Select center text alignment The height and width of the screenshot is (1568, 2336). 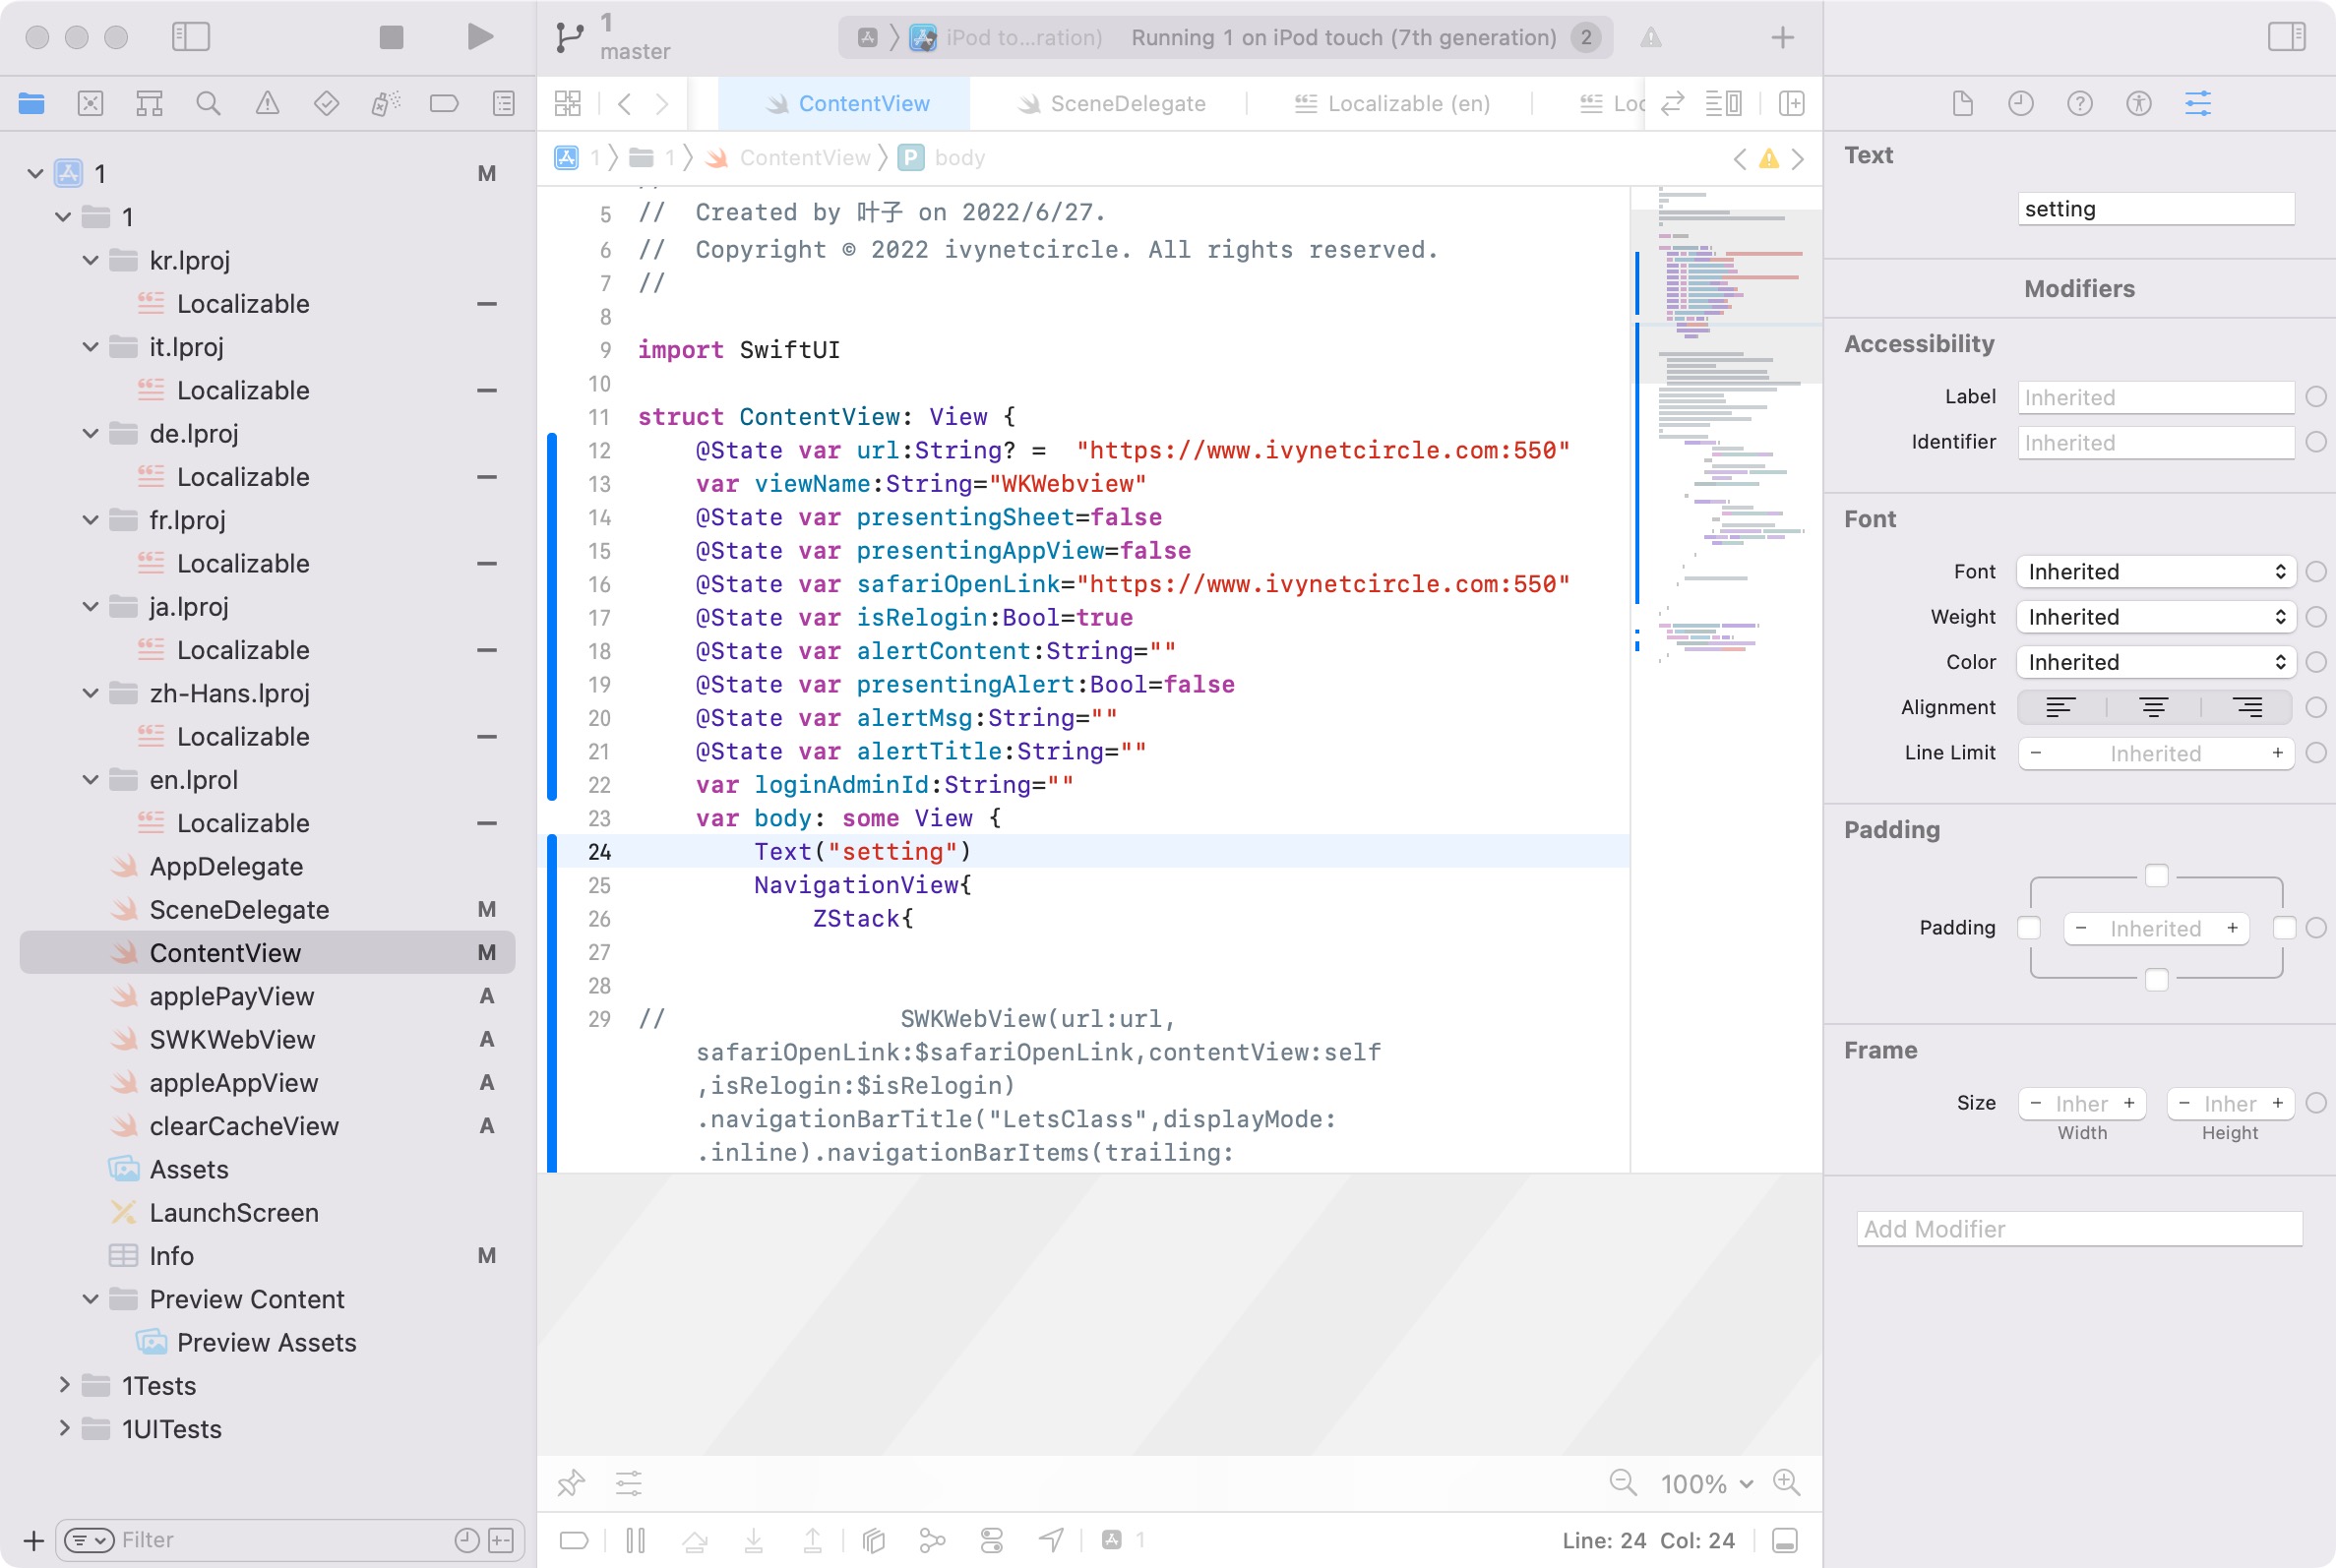coord(2153,707)
